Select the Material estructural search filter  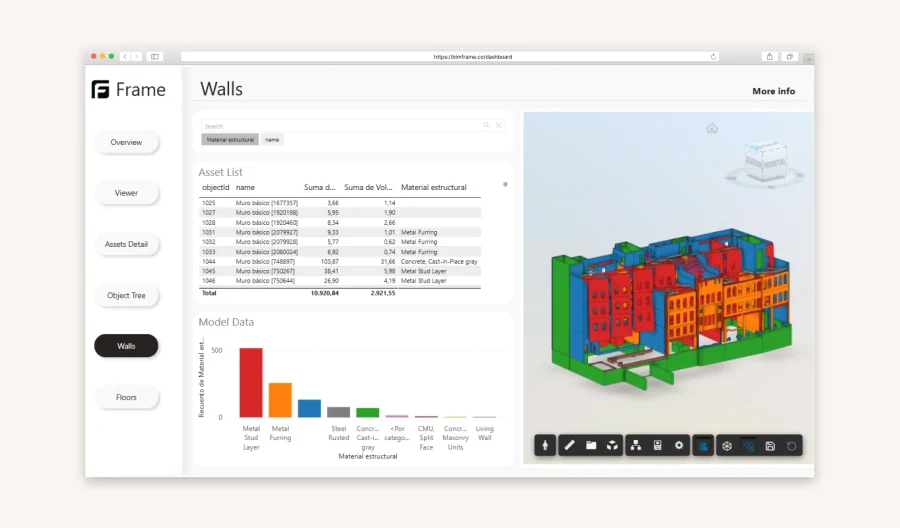tap(230, 139)
